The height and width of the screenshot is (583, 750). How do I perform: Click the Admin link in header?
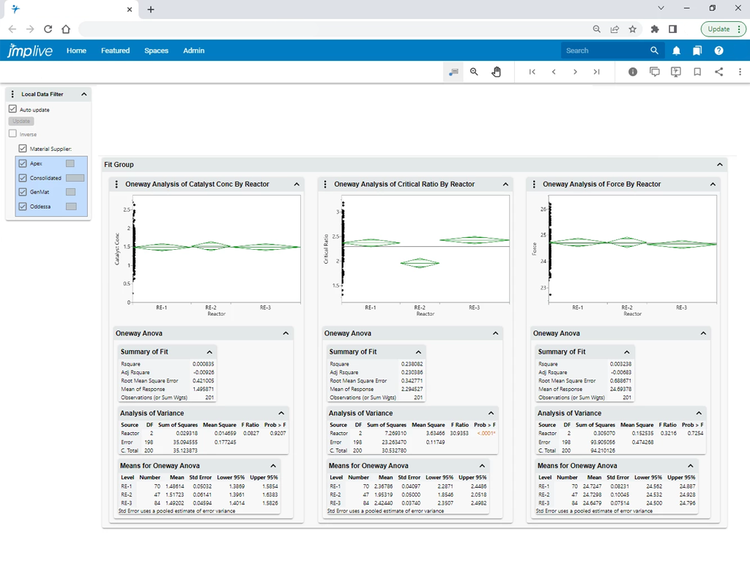[194, 50]
